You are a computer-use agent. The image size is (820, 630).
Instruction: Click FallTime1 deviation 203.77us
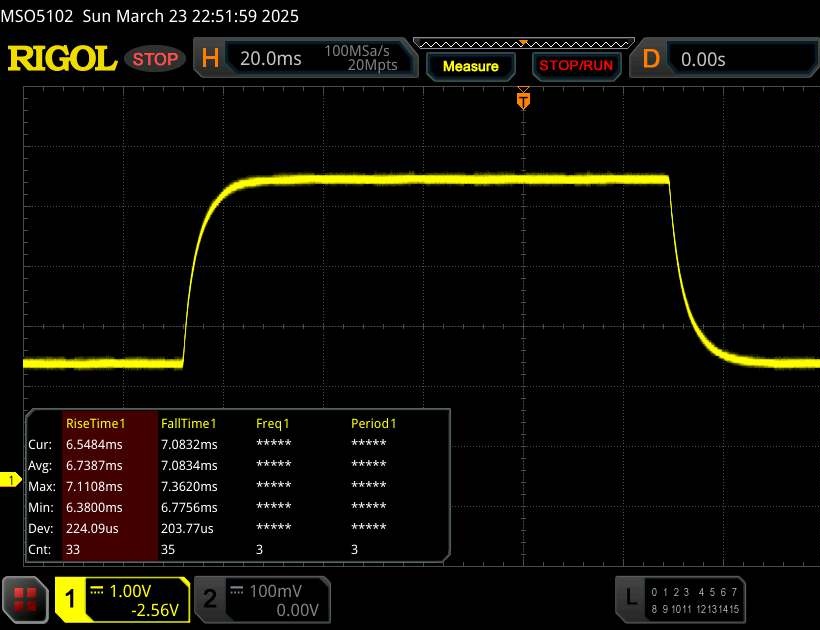click(187, 528)
